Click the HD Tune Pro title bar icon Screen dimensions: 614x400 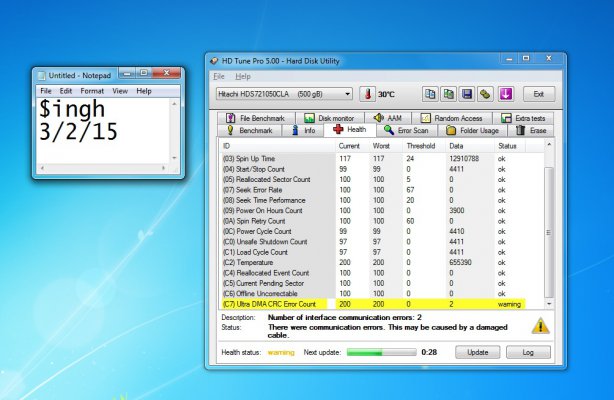[214, 61]
